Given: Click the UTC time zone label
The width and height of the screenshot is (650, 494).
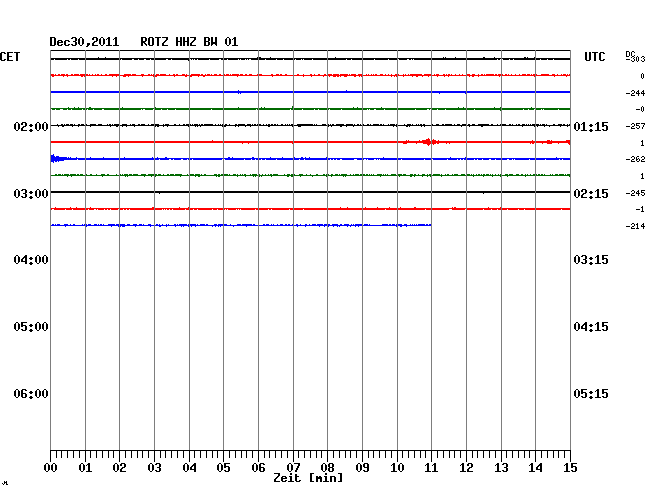Looking at the screenshot, I should pos(594,57).
